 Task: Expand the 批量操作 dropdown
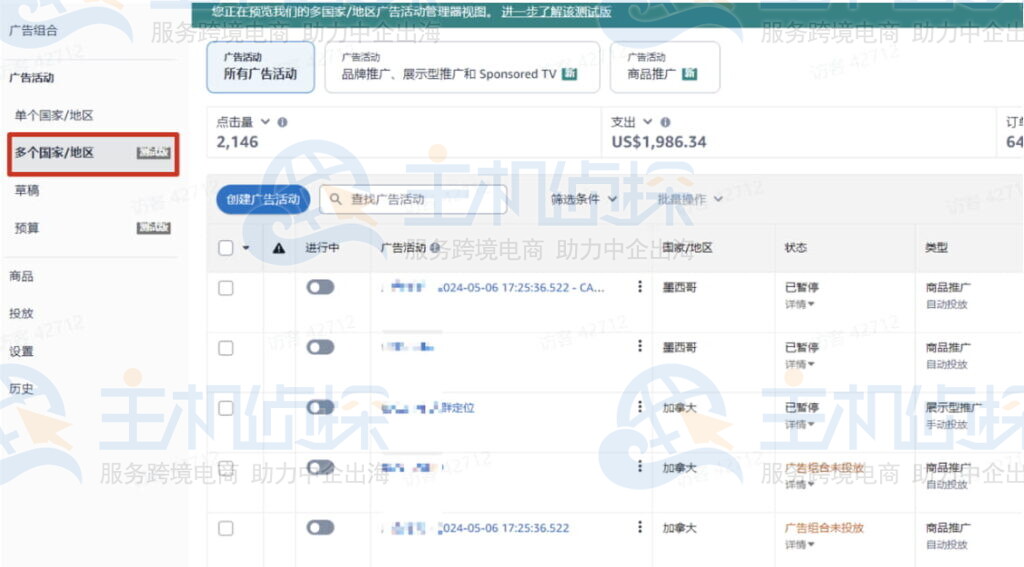point(690,199)
